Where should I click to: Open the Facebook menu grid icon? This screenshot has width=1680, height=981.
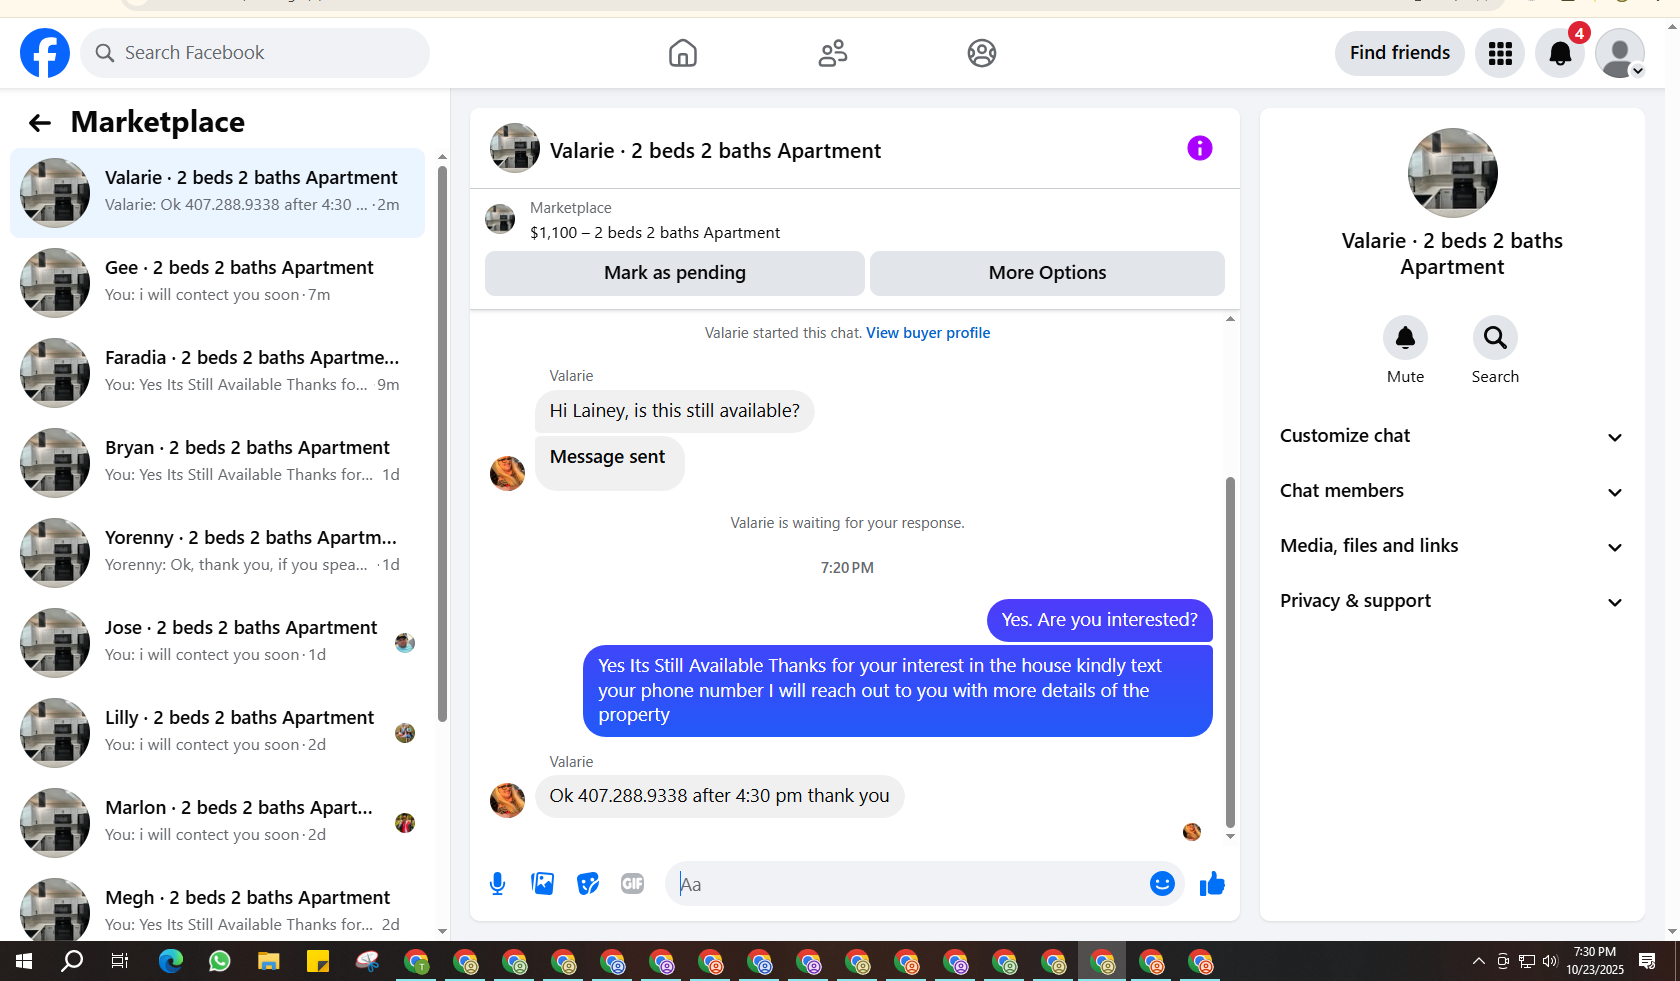(1500, 53)
